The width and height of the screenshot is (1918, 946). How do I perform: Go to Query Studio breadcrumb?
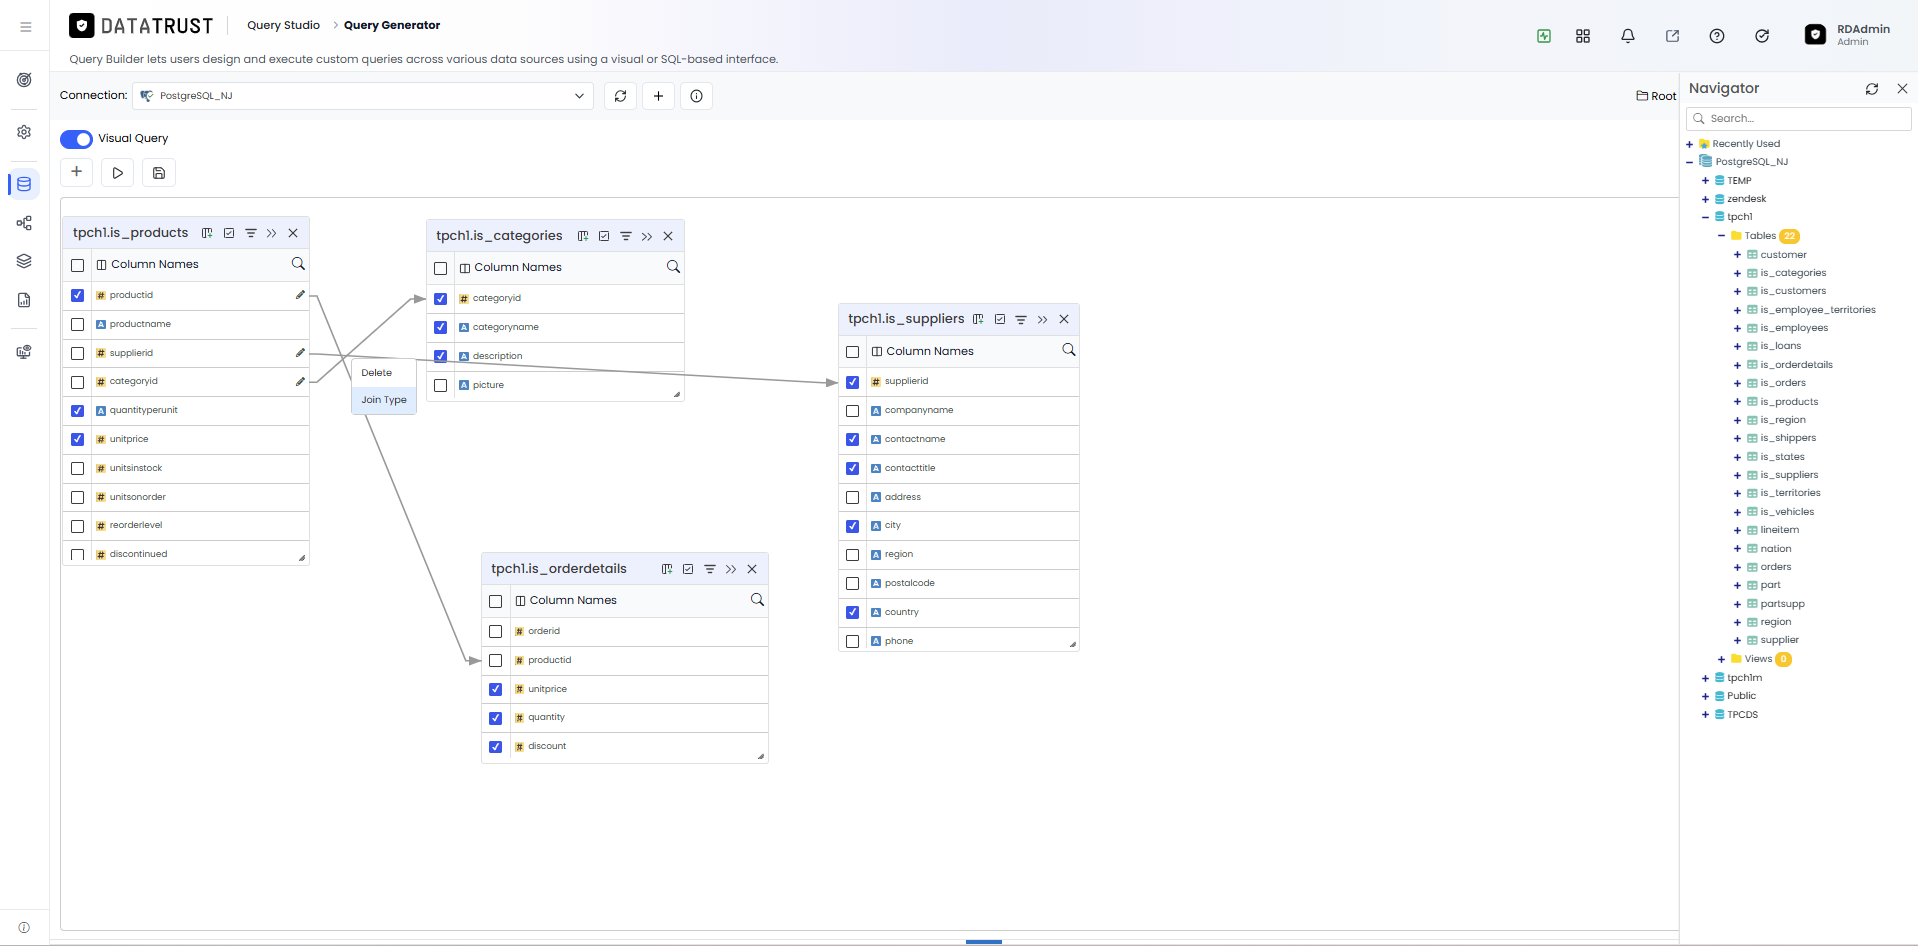(284, 25)
